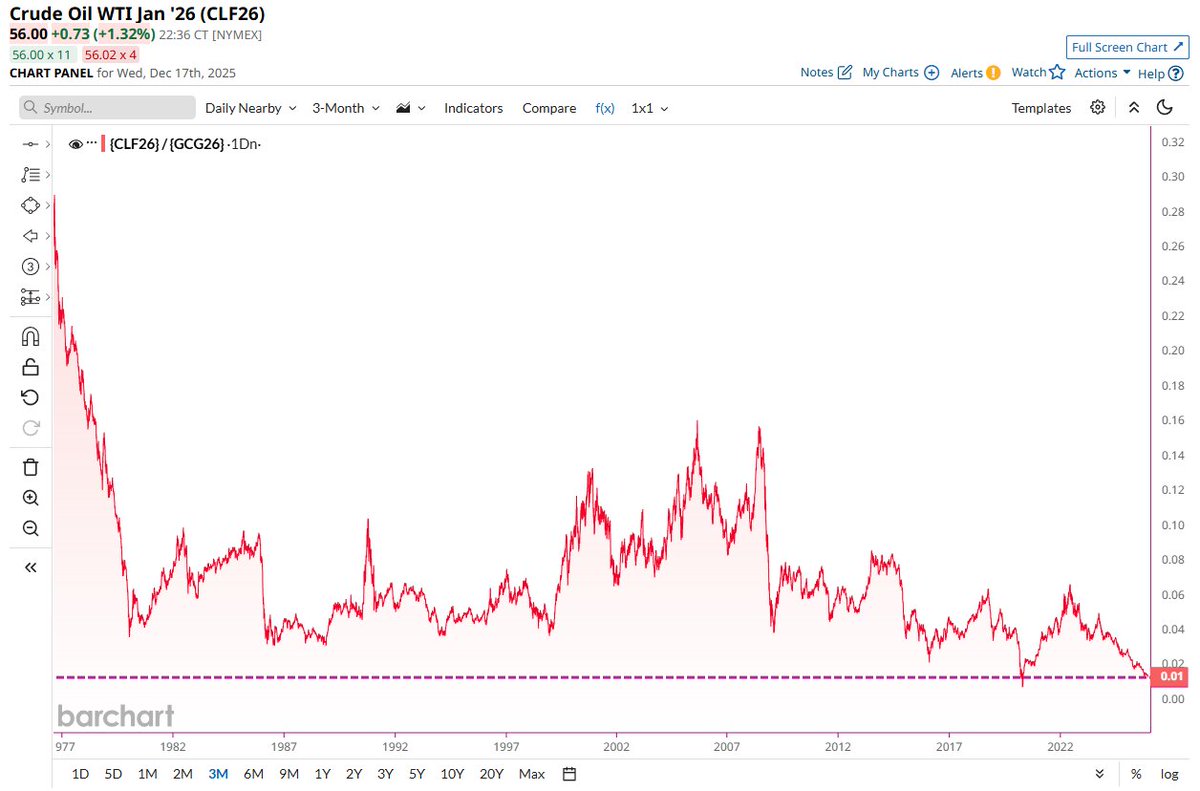Open chart settings with gear icon

1097,107
